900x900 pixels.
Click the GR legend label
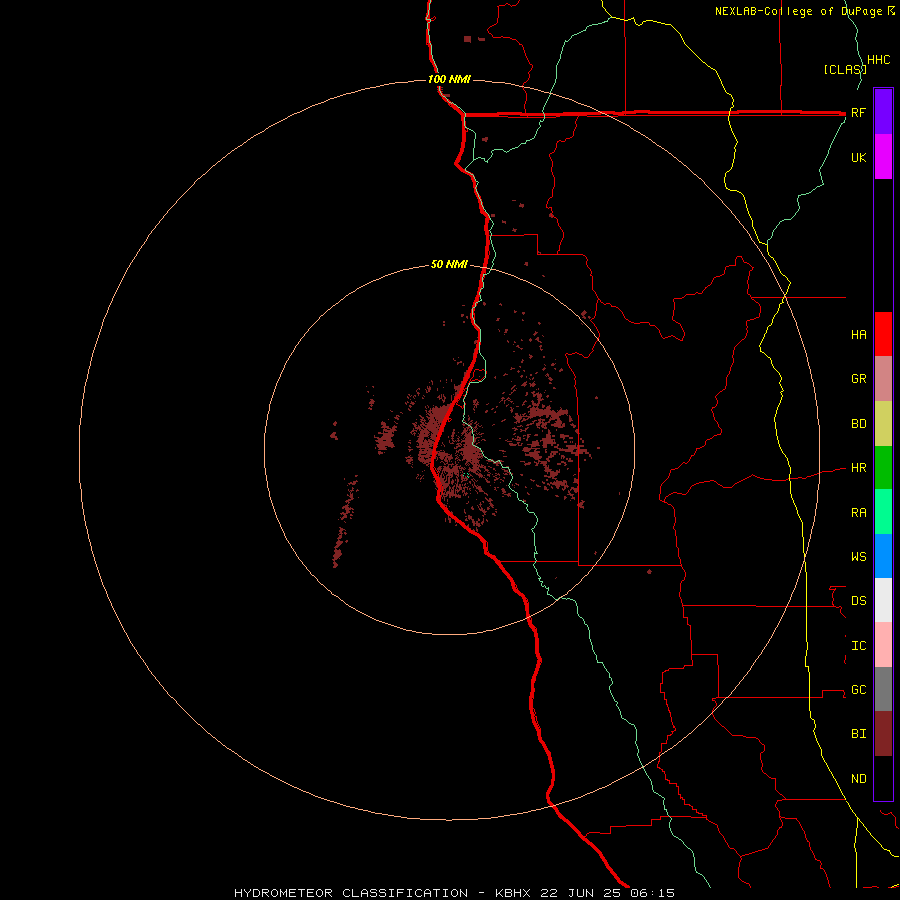coord(858,379)
